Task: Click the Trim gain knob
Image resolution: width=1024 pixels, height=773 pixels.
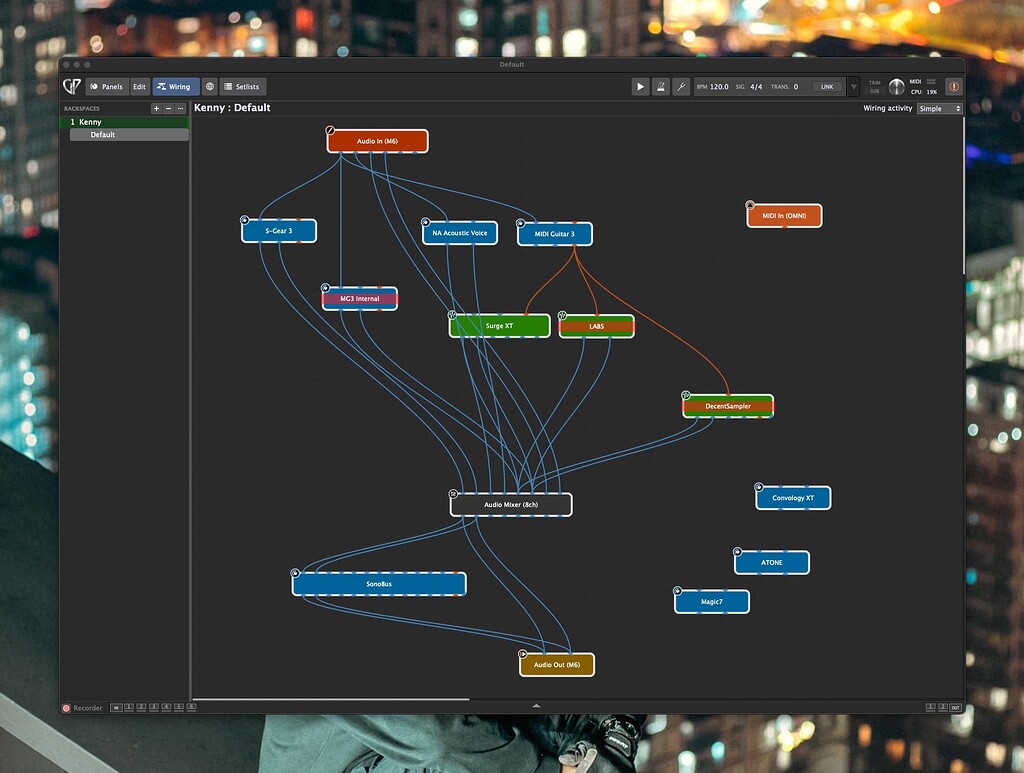Action: click(x=896, y=87)
